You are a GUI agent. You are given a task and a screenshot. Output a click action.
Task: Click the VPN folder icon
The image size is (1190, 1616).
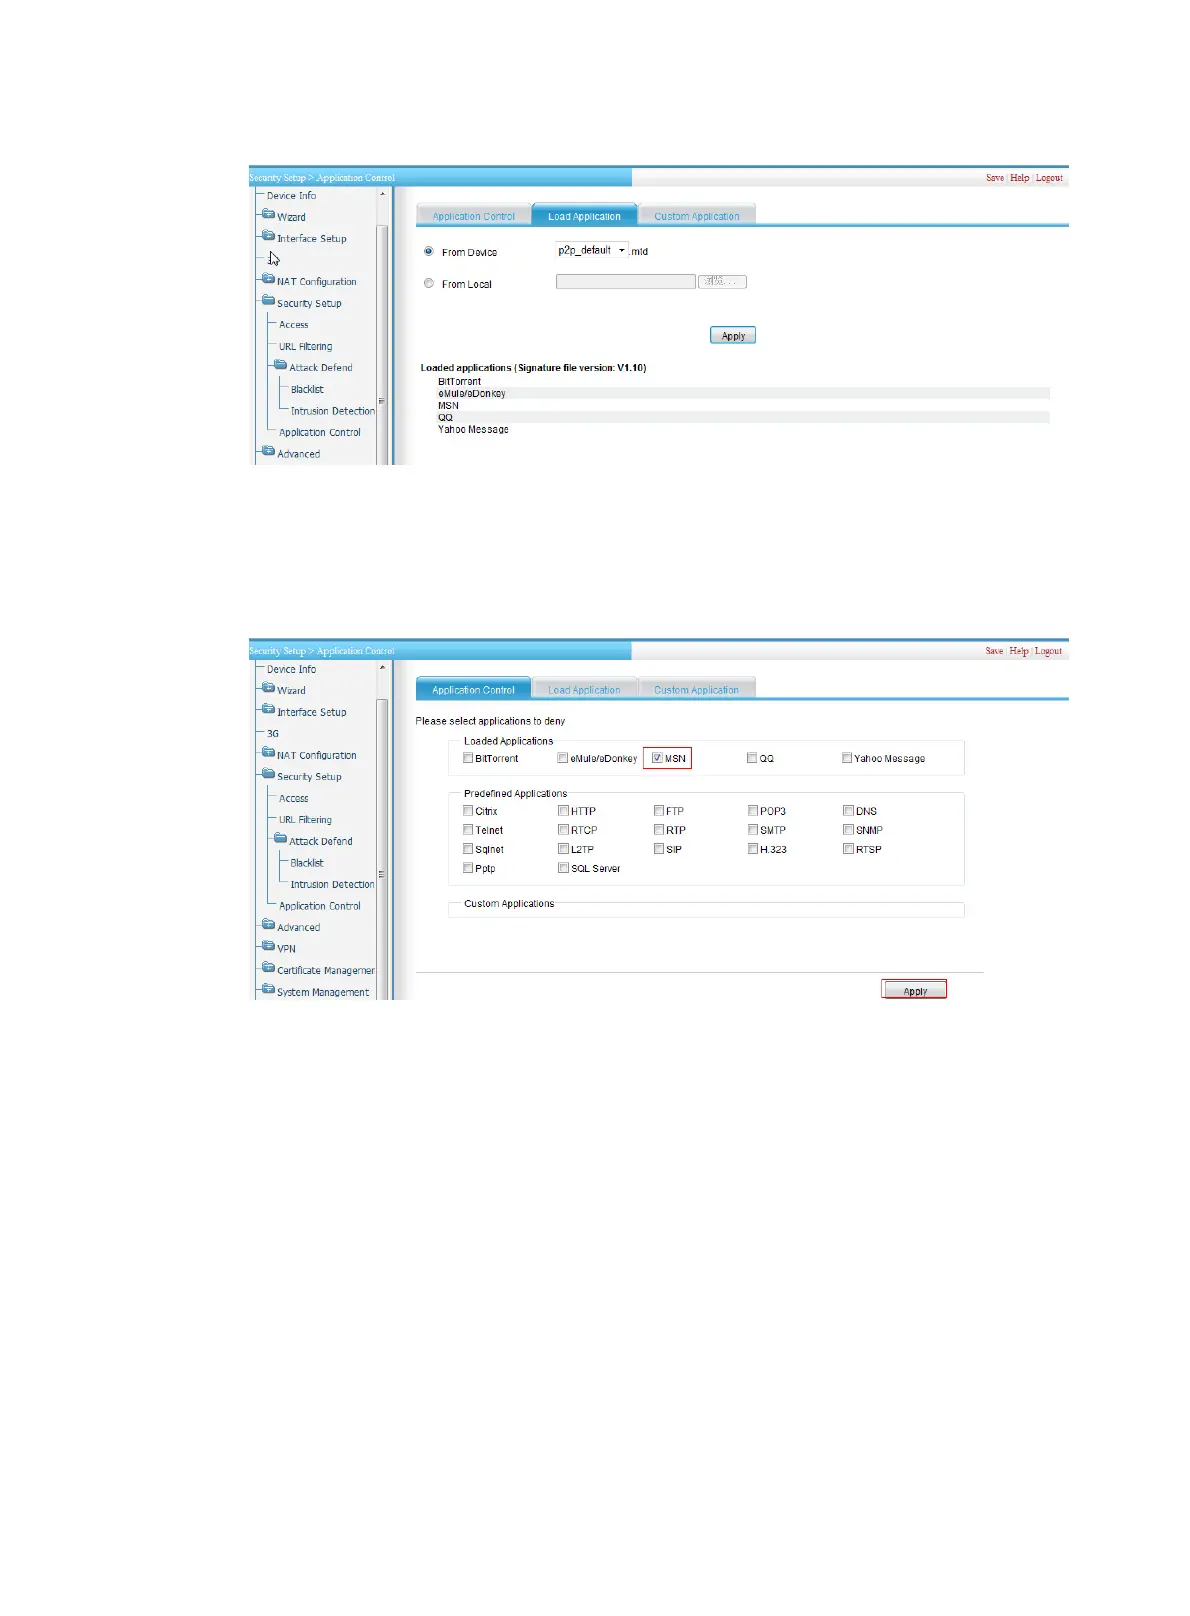tap(268, 946)
